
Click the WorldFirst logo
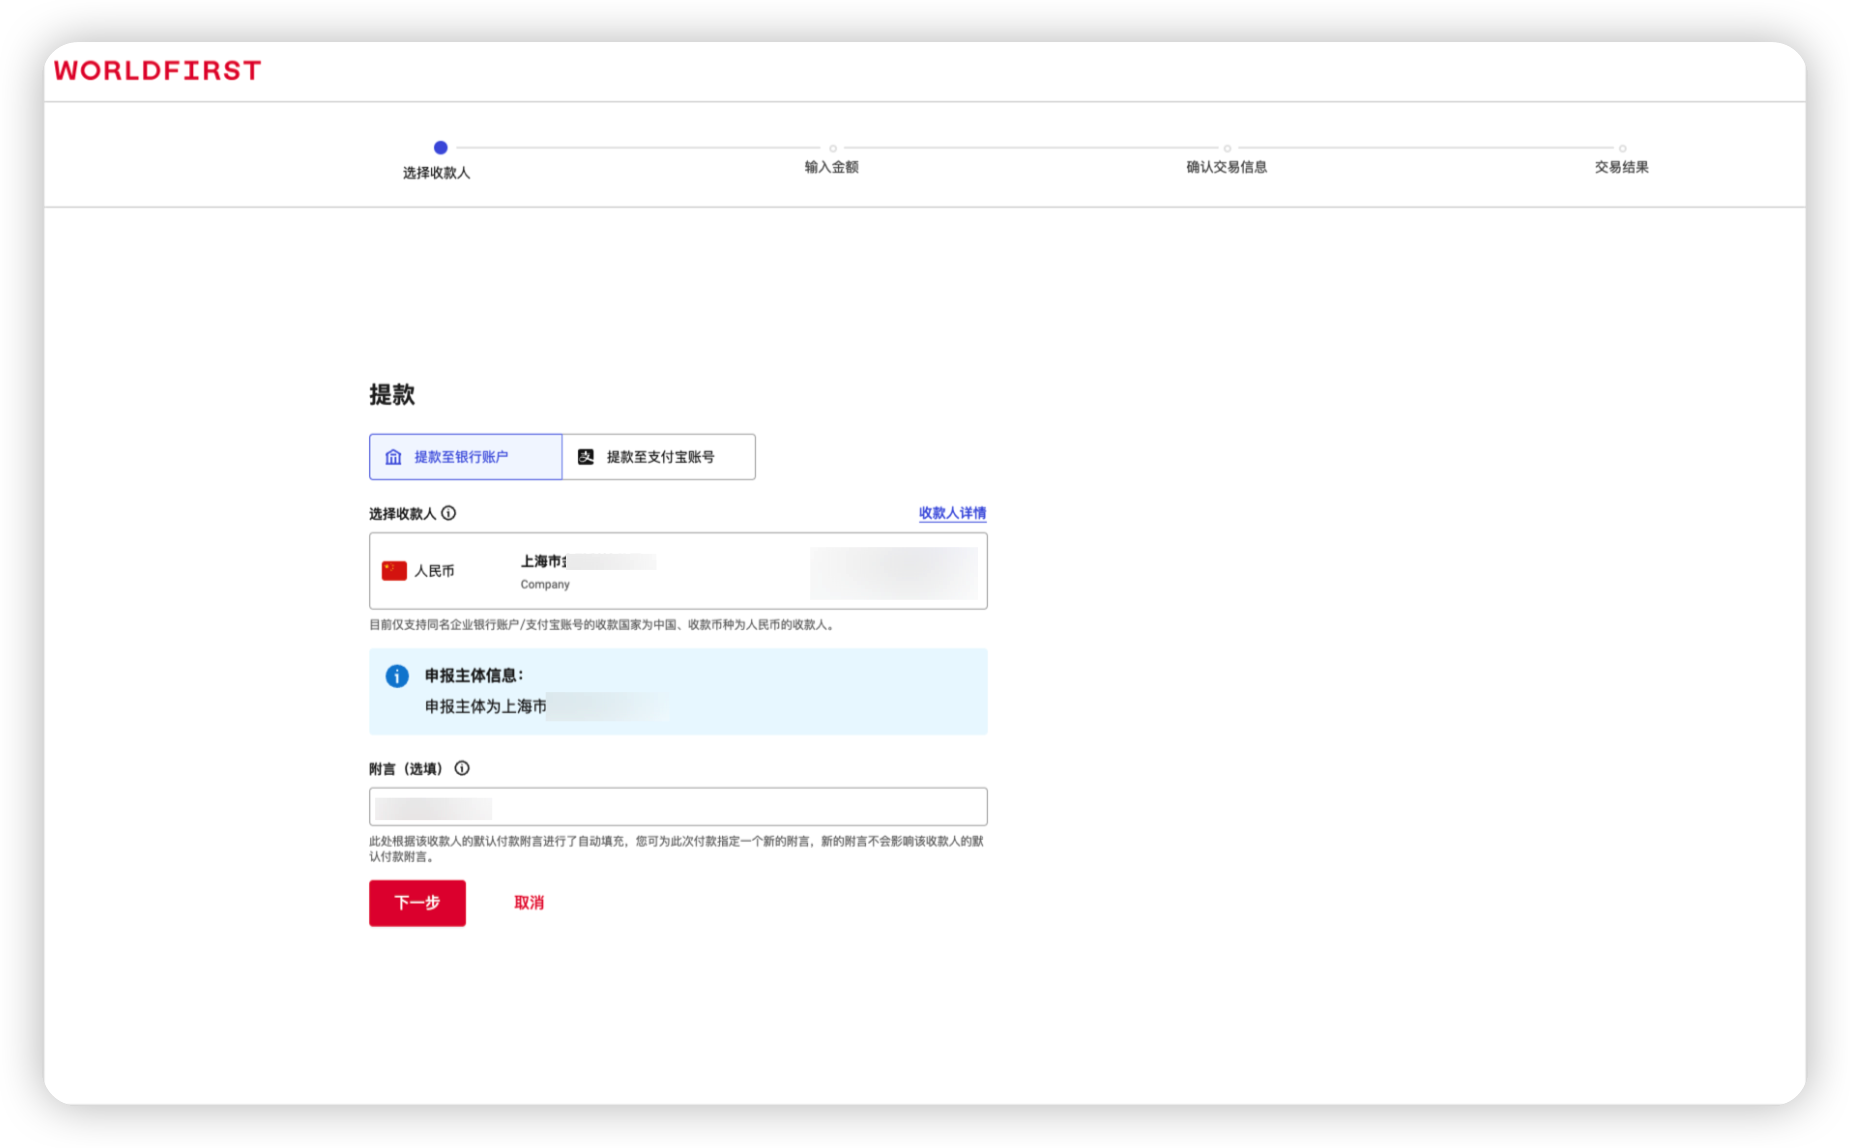157,71
